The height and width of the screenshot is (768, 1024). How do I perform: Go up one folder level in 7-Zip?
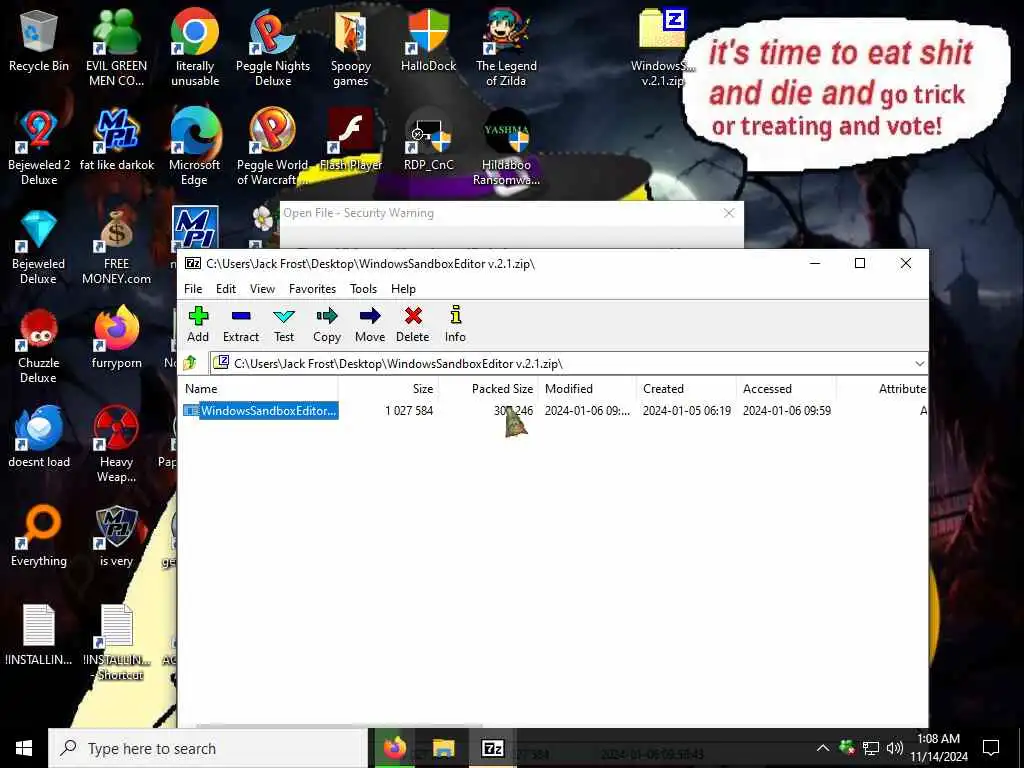[x=190, y=362]
